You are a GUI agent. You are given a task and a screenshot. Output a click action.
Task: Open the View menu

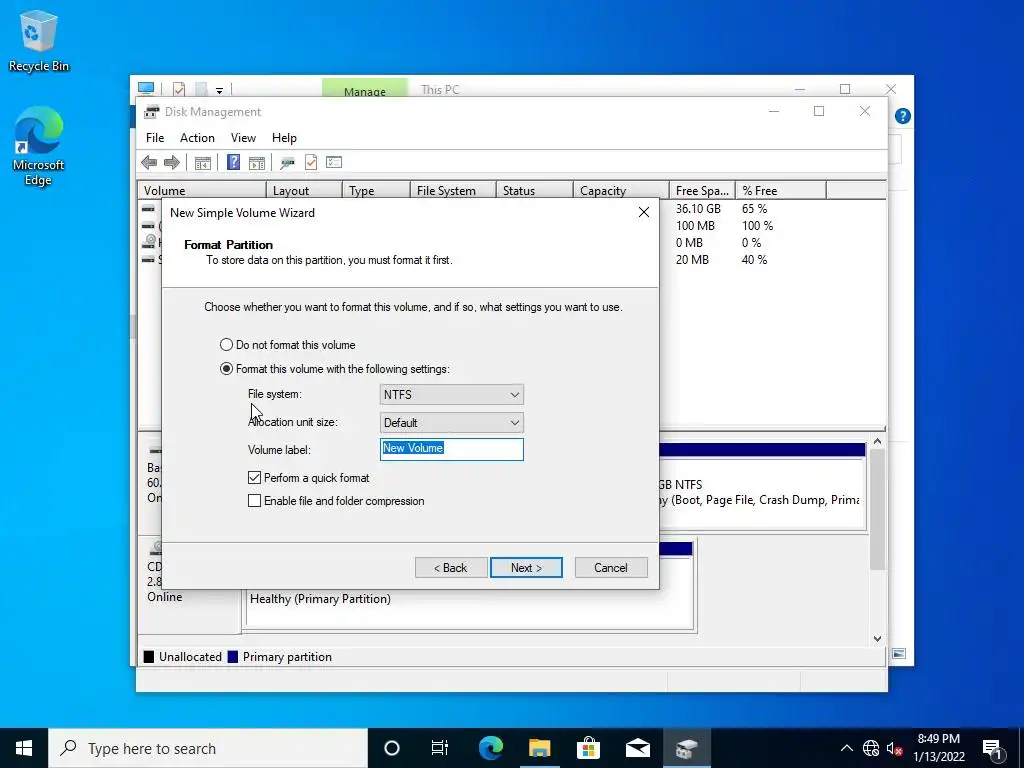(x=243, y=138)
